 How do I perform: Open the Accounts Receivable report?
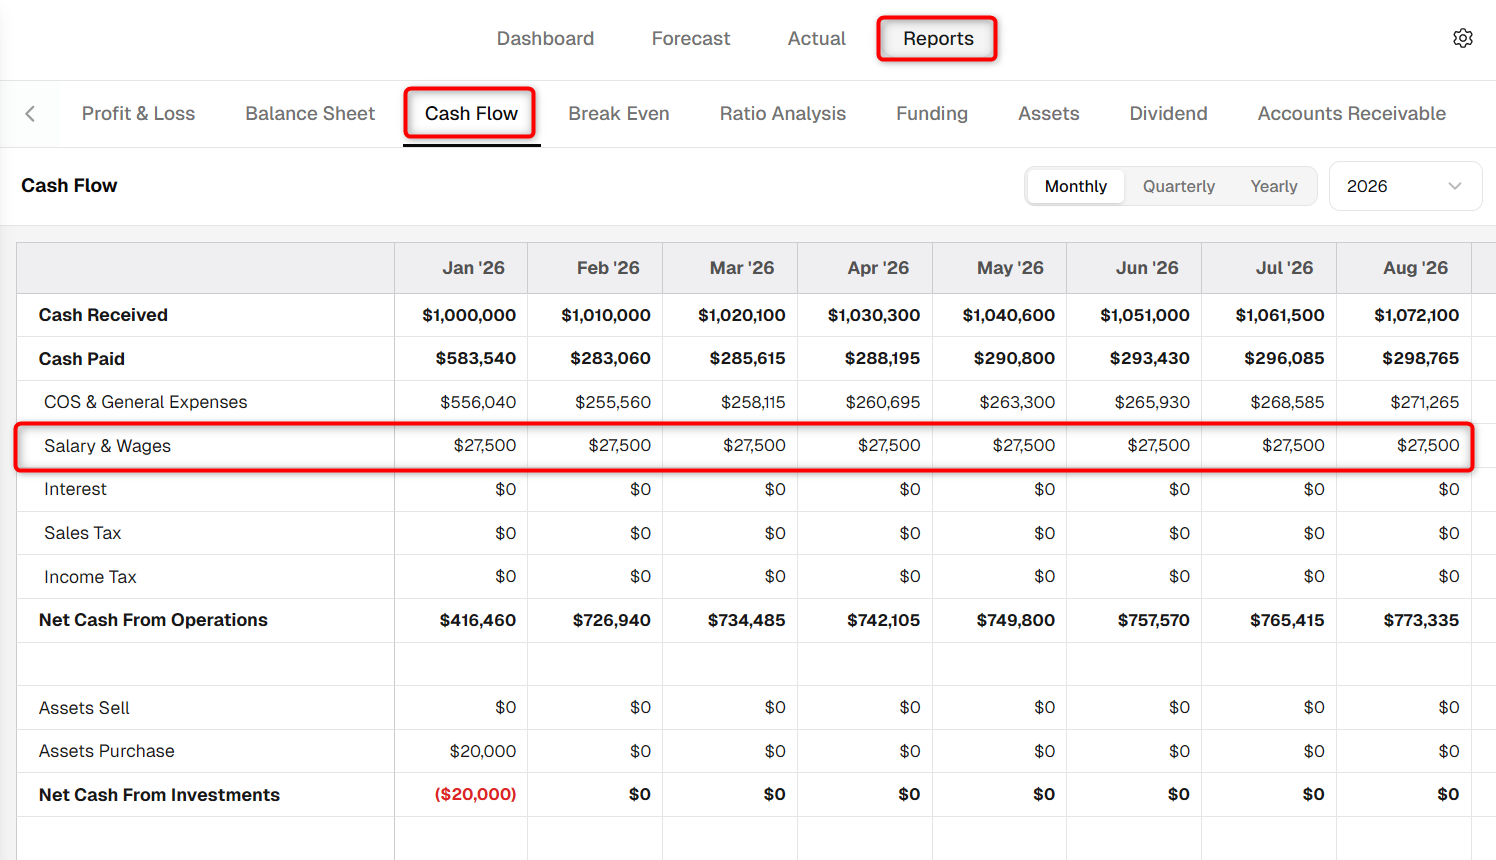point(1351,114)
